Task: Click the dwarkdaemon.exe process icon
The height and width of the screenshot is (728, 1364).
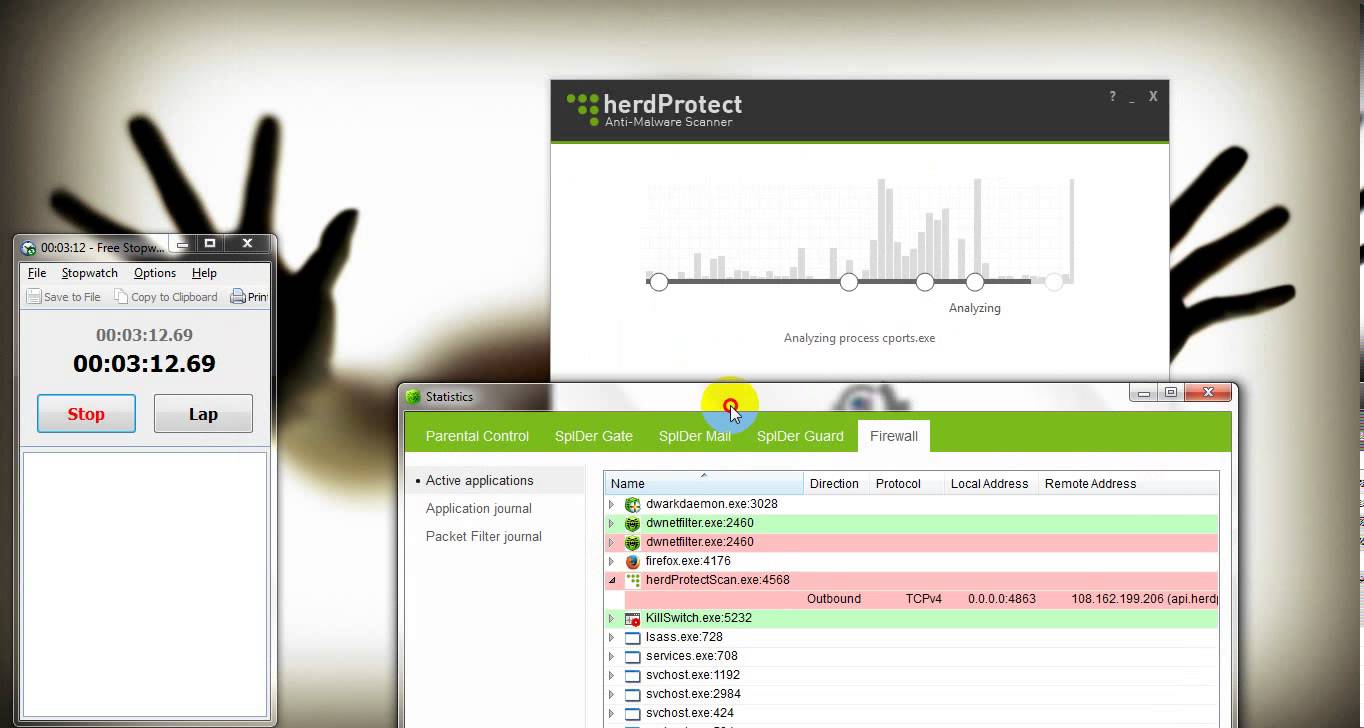Action: [x=632, y=504]
